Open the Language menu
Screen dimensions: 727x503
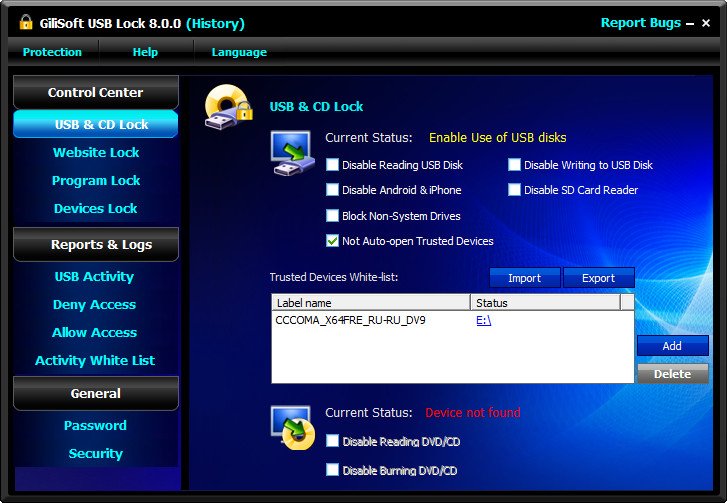pos(239,52)
